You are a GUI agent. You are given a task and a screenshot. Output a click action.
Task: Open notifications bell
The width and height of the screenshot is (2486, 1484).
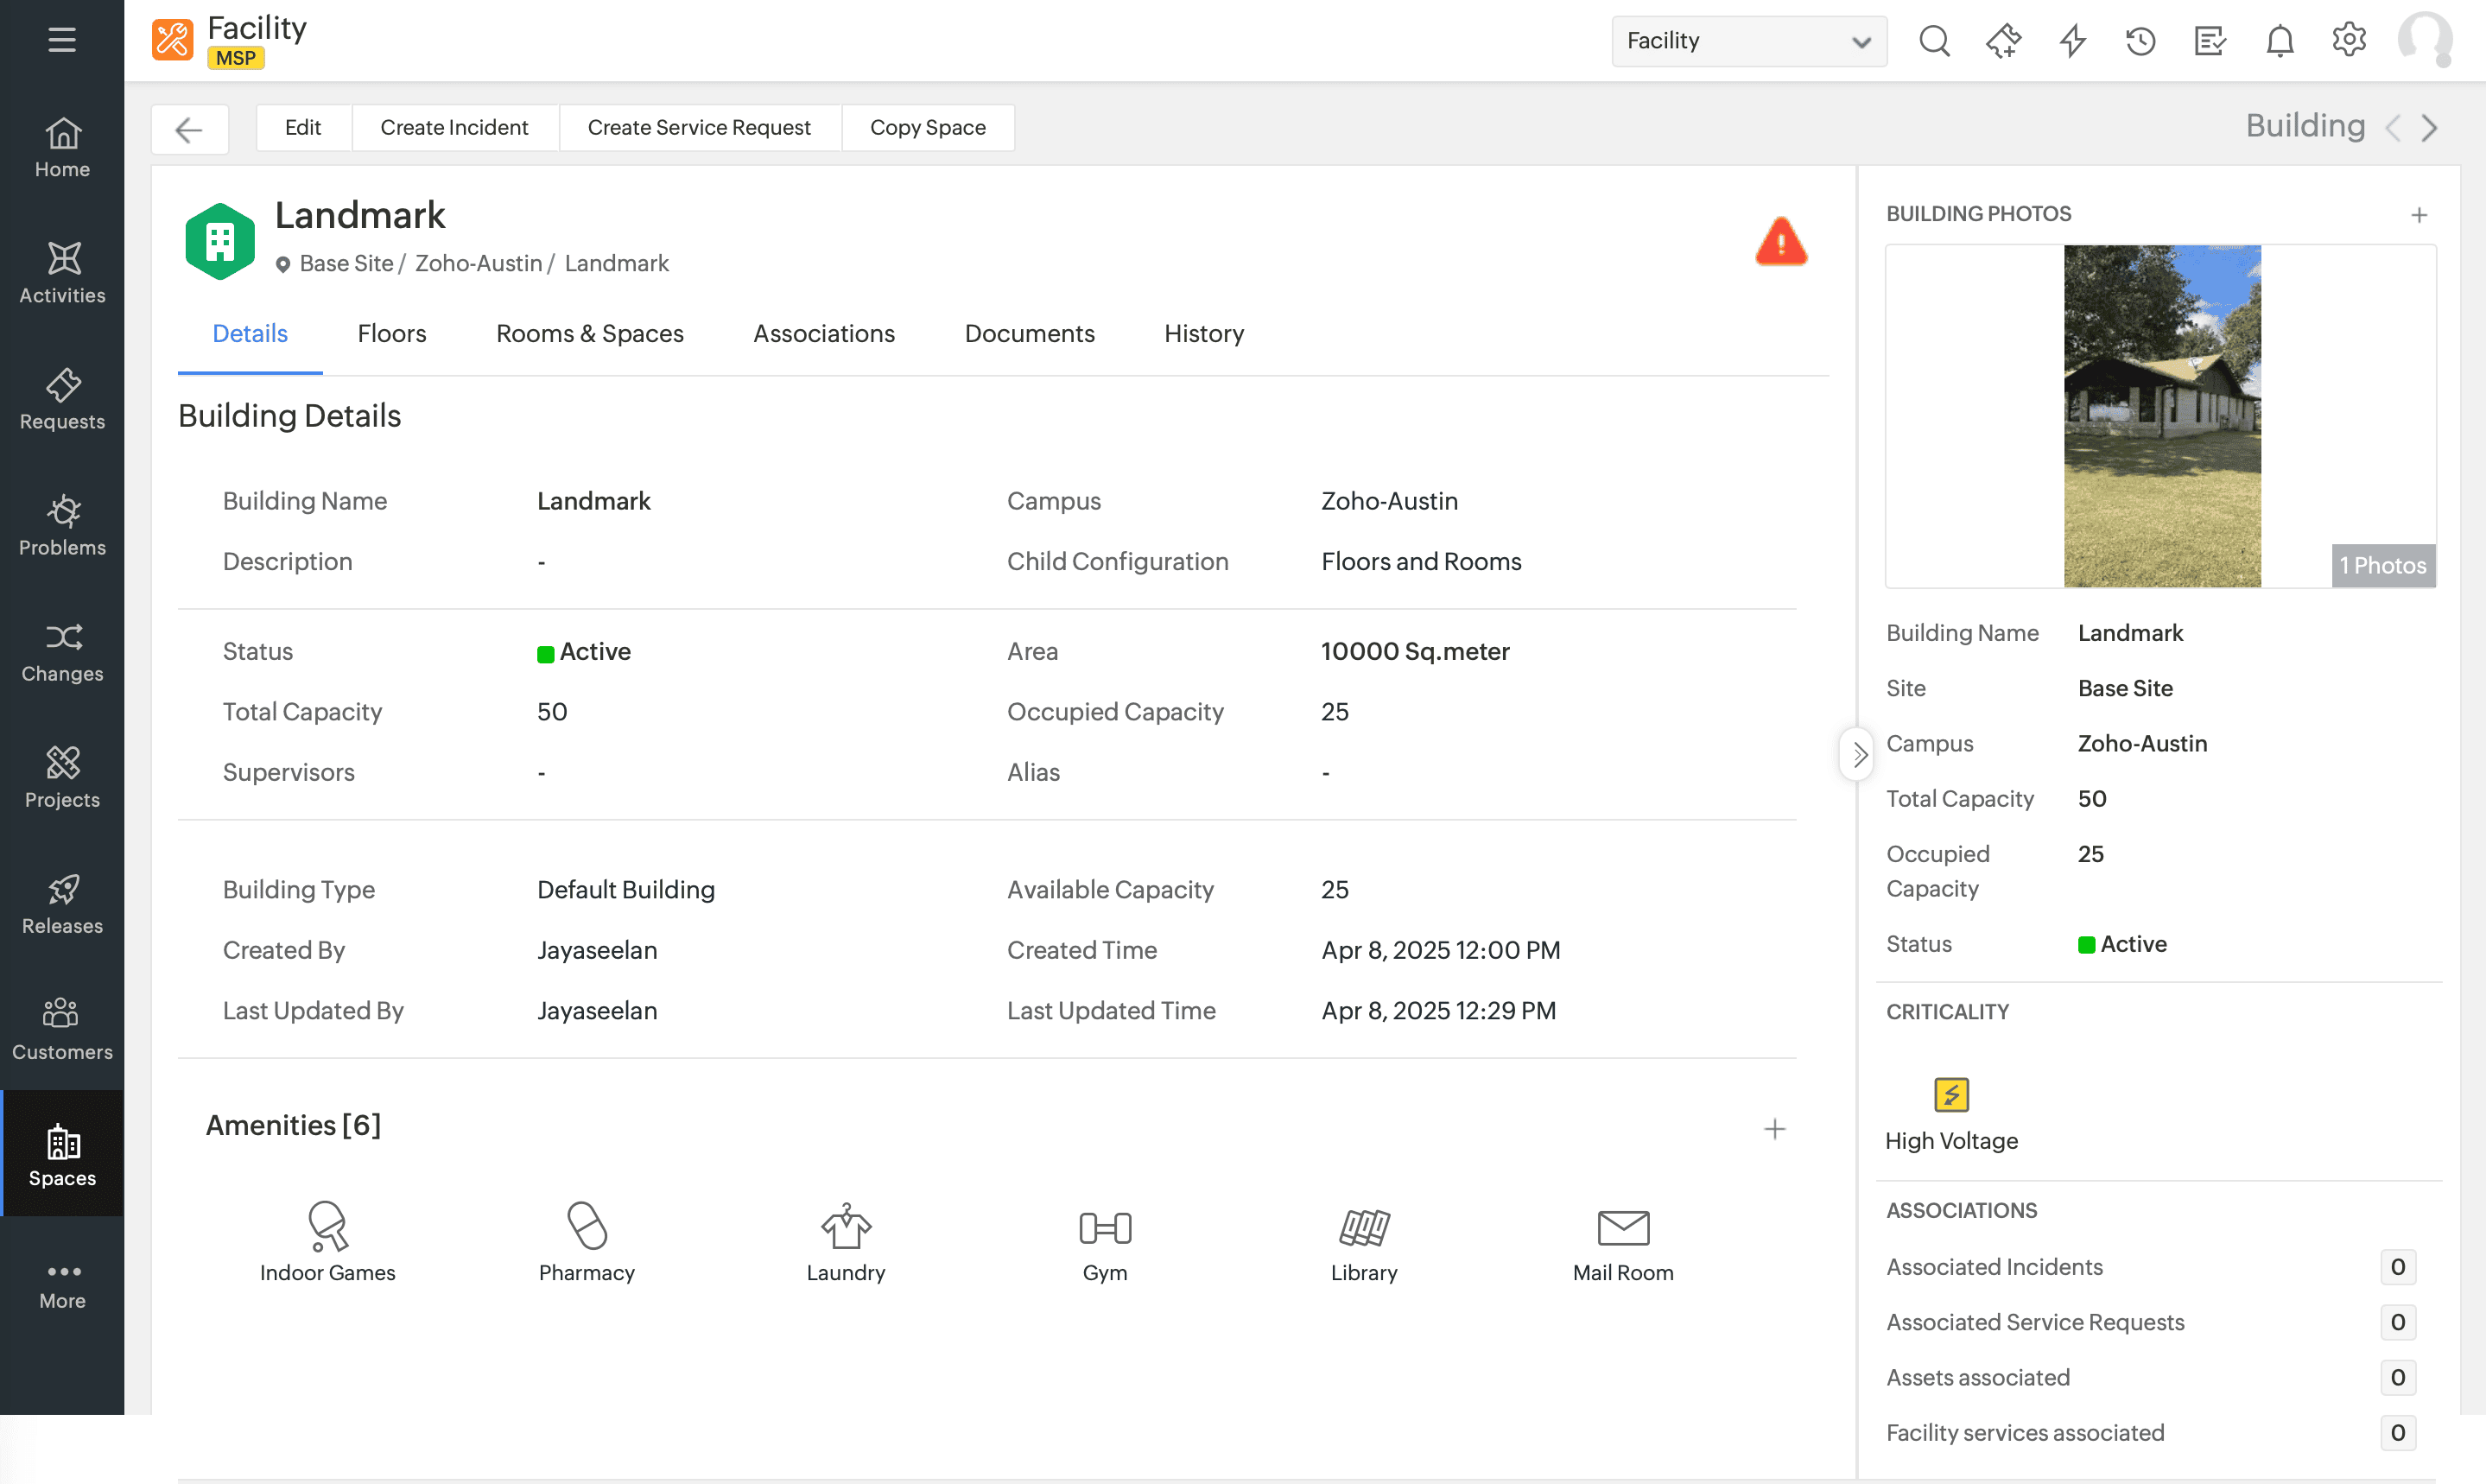coord(2279,41)
